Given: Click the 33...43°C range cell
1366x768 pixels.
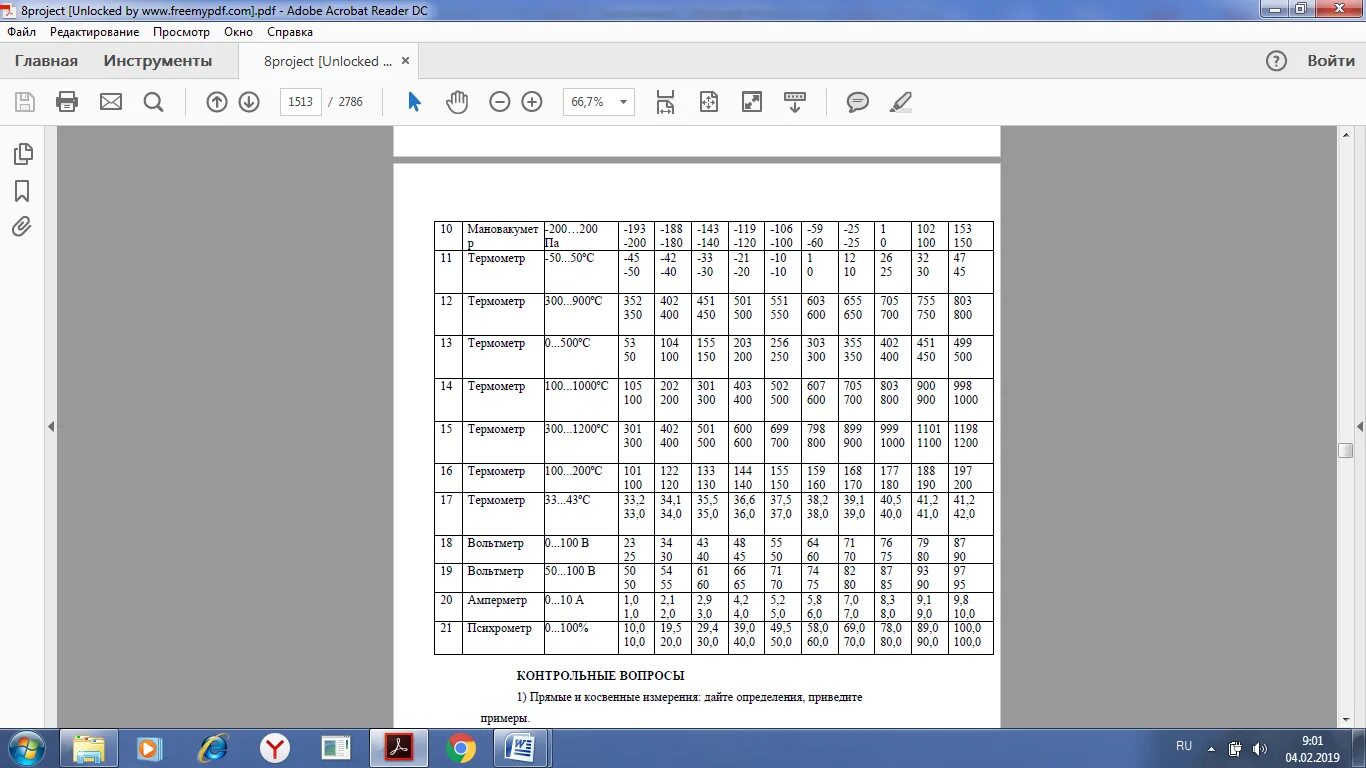Looking at the screenshot, I should pyautogui.click(x=580, y=514).
